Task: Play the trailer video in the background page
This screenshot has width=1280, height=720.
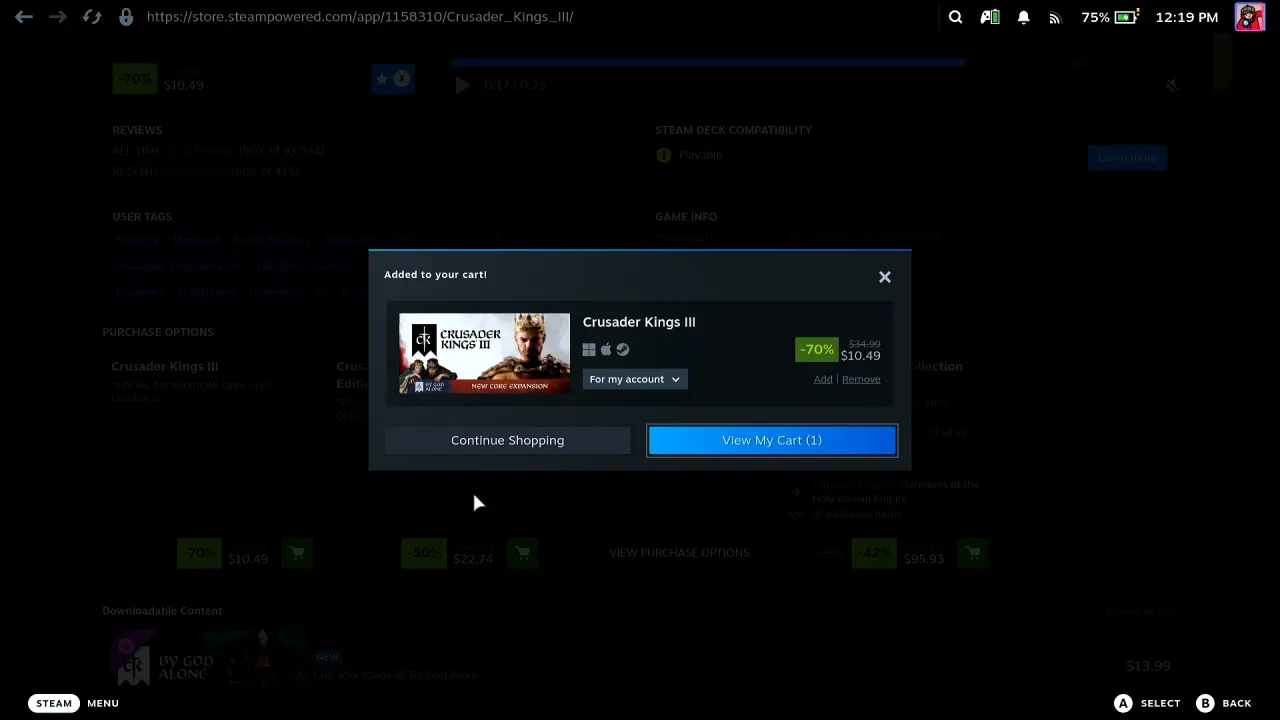Action: [462, 85]
